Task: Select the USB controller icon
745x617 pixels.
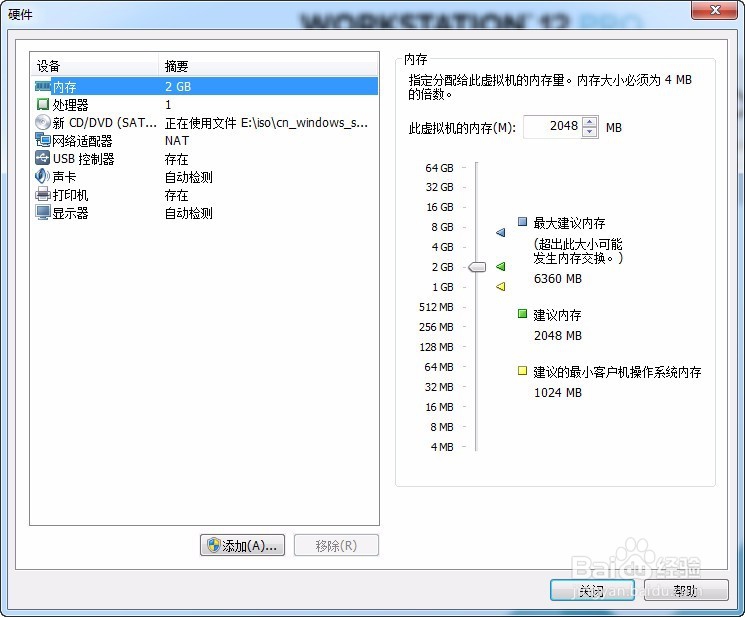Action: [x=43, y=158]
